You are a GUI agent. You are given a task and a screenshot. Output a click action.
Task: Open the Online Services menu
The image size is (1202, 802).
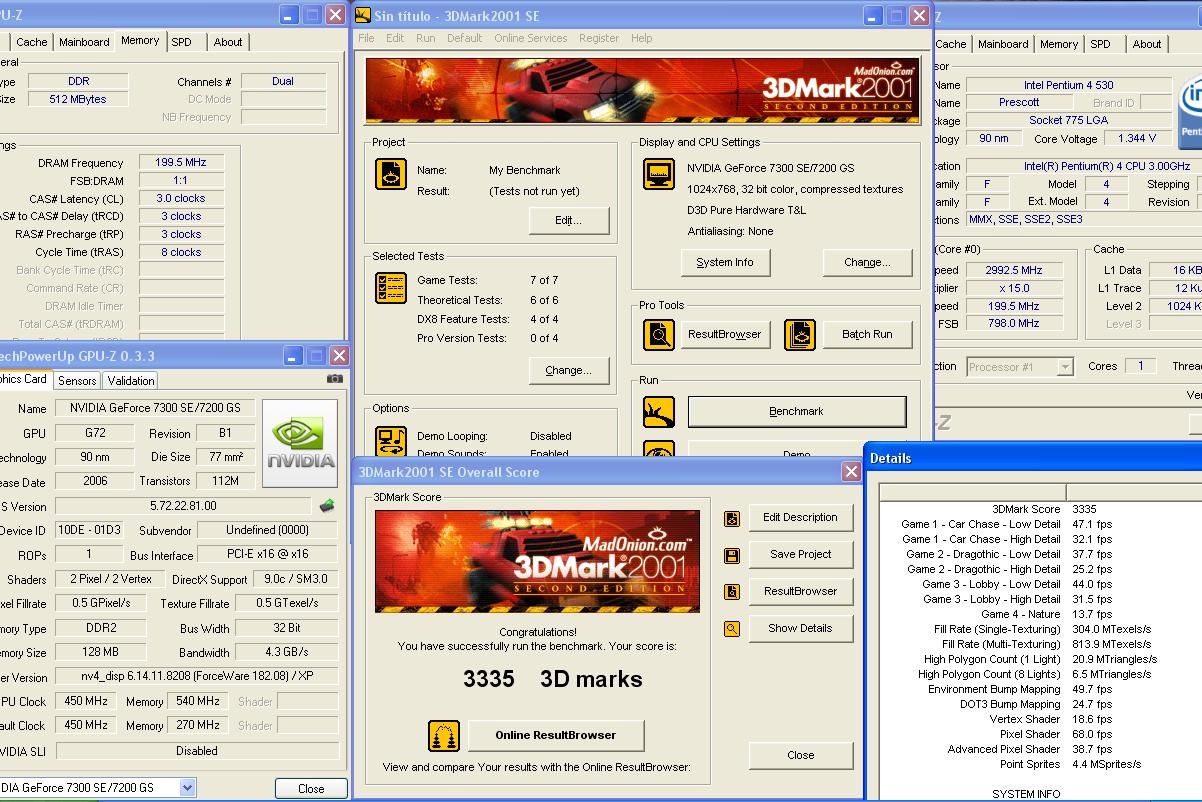point(530,38)
